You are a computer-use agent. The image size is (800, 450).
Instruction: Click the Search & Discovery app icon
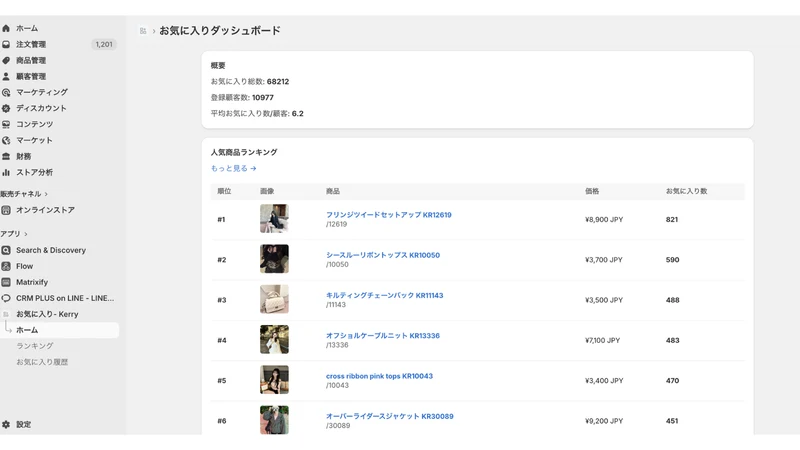pos(6,250)
